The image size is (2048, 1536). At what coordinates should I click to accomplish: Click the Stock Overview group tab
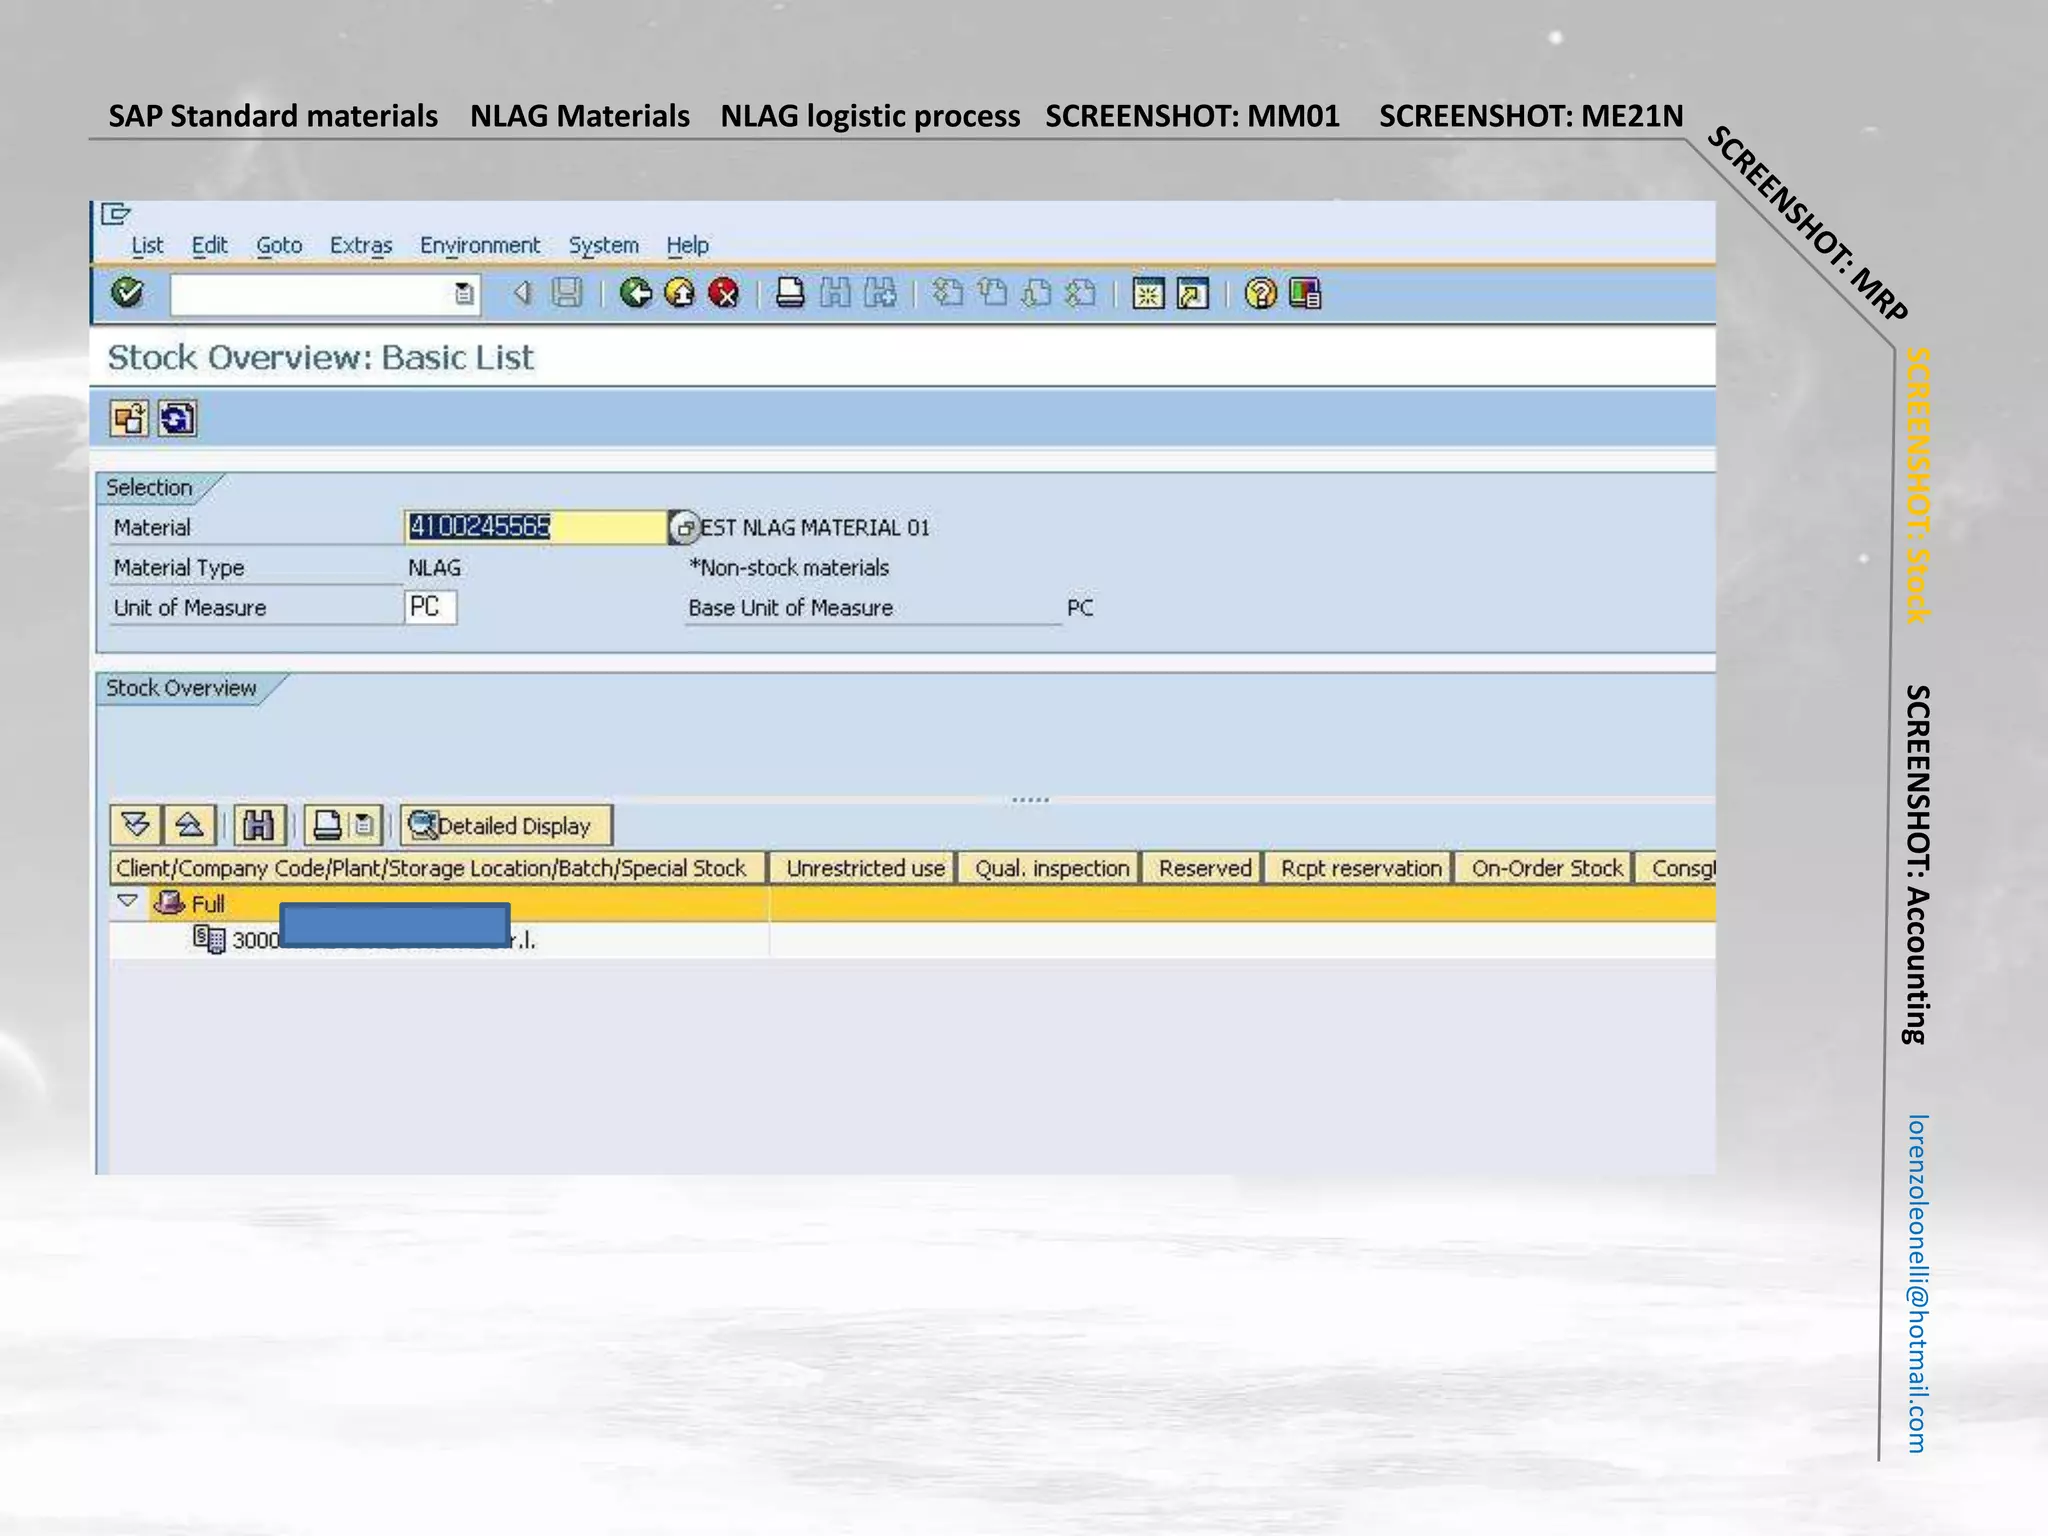click(181, 688)
